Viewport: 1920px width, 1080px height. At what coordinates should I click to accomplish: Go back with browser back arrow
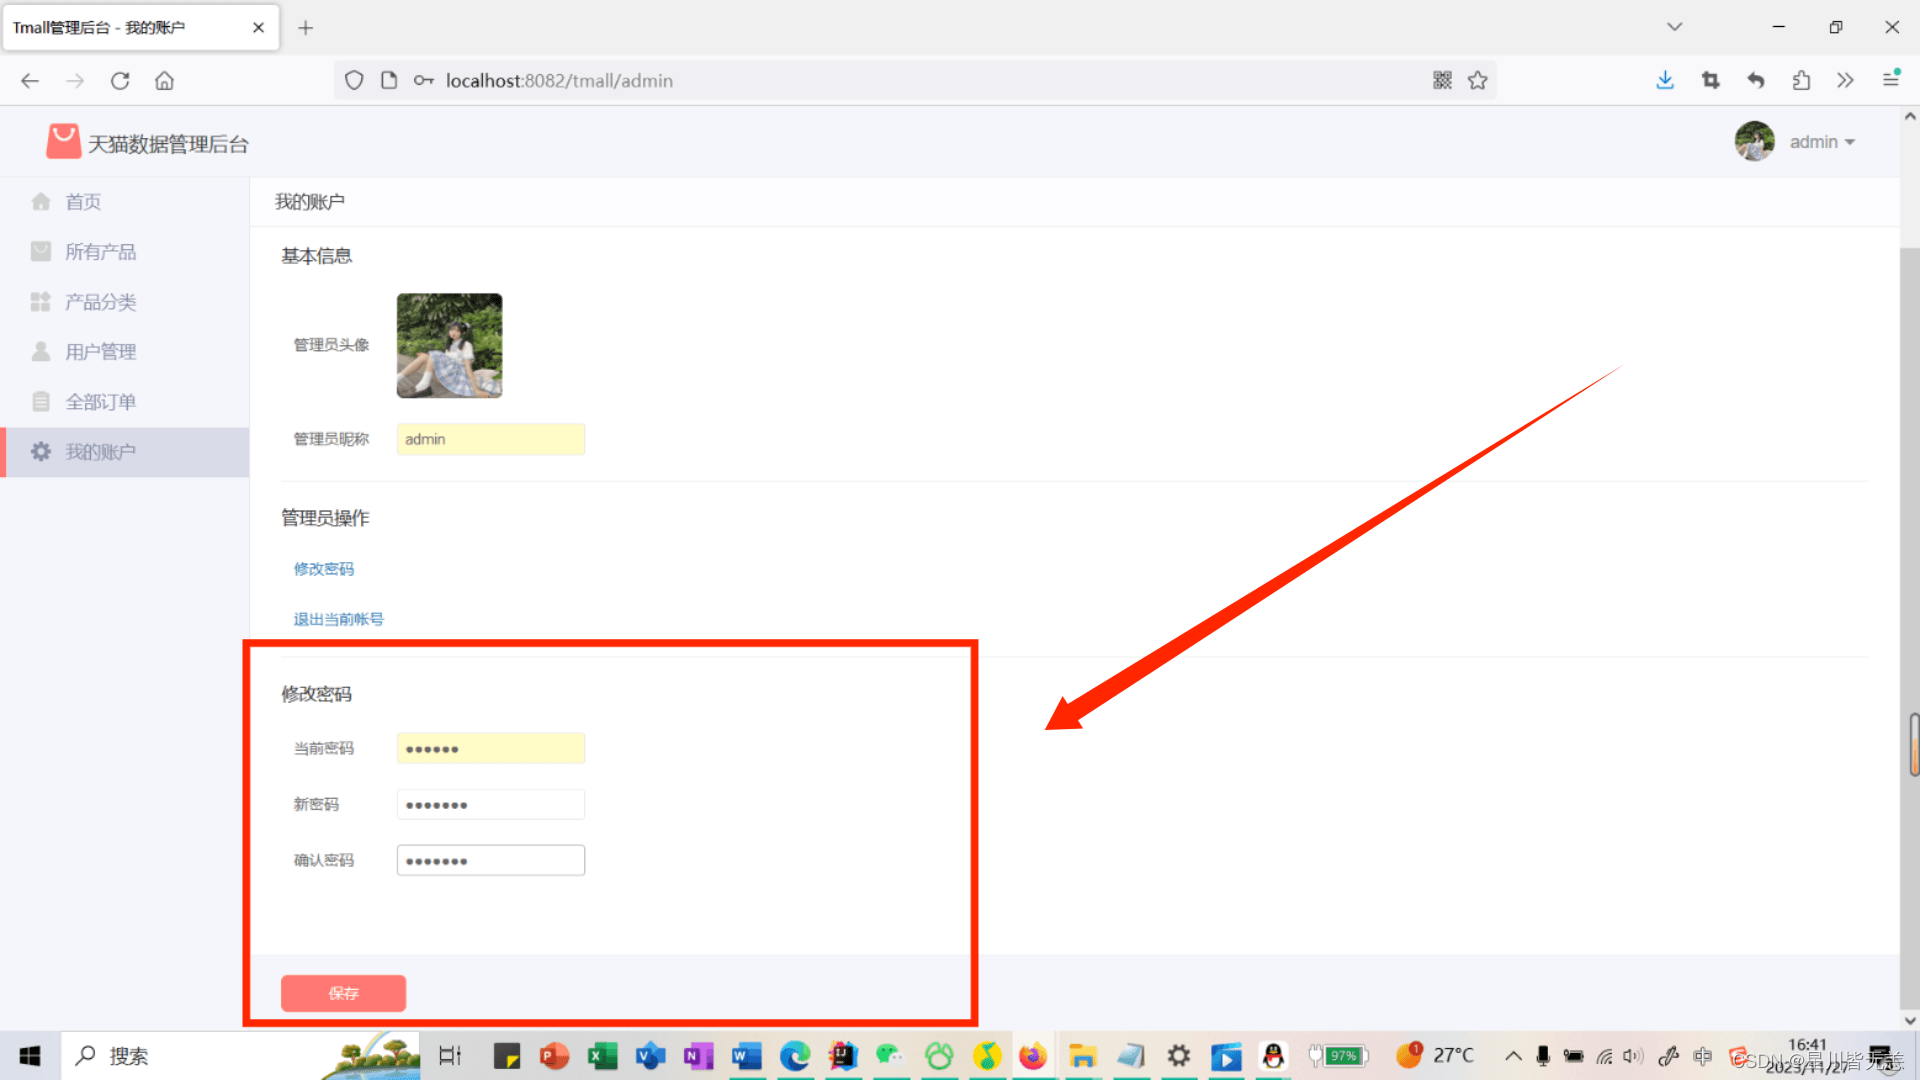tap(30, 81)
